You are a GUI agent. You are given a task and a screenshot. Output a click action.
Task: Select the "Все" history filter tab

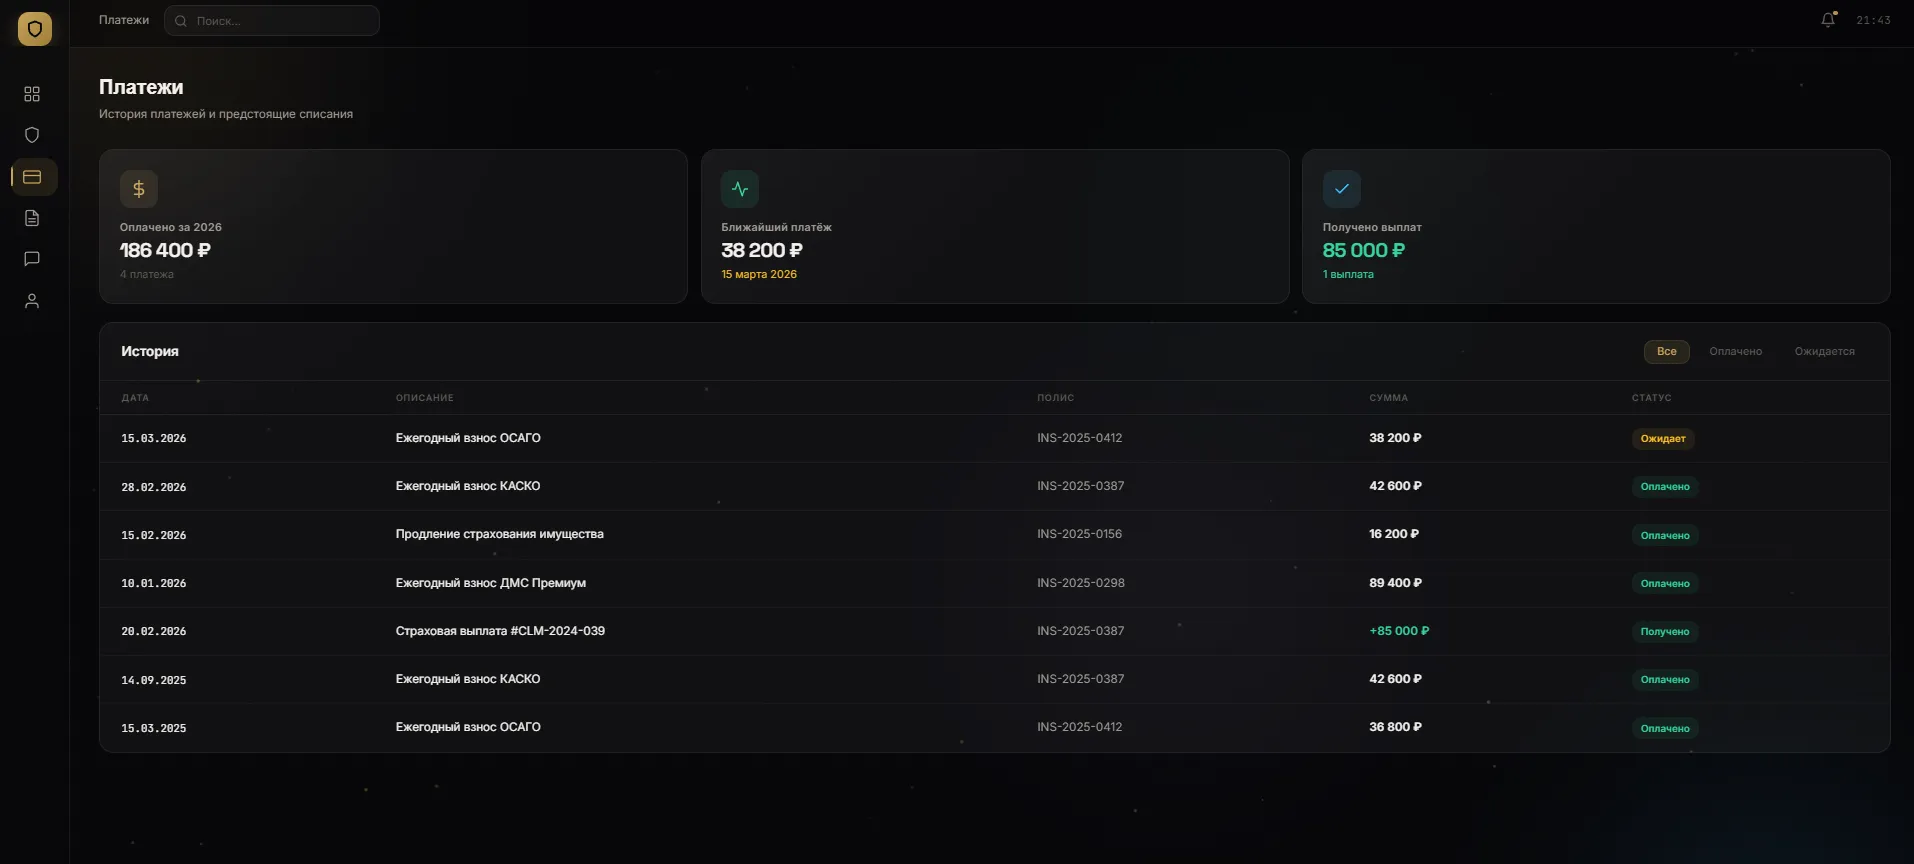(x=1666, y=352)
